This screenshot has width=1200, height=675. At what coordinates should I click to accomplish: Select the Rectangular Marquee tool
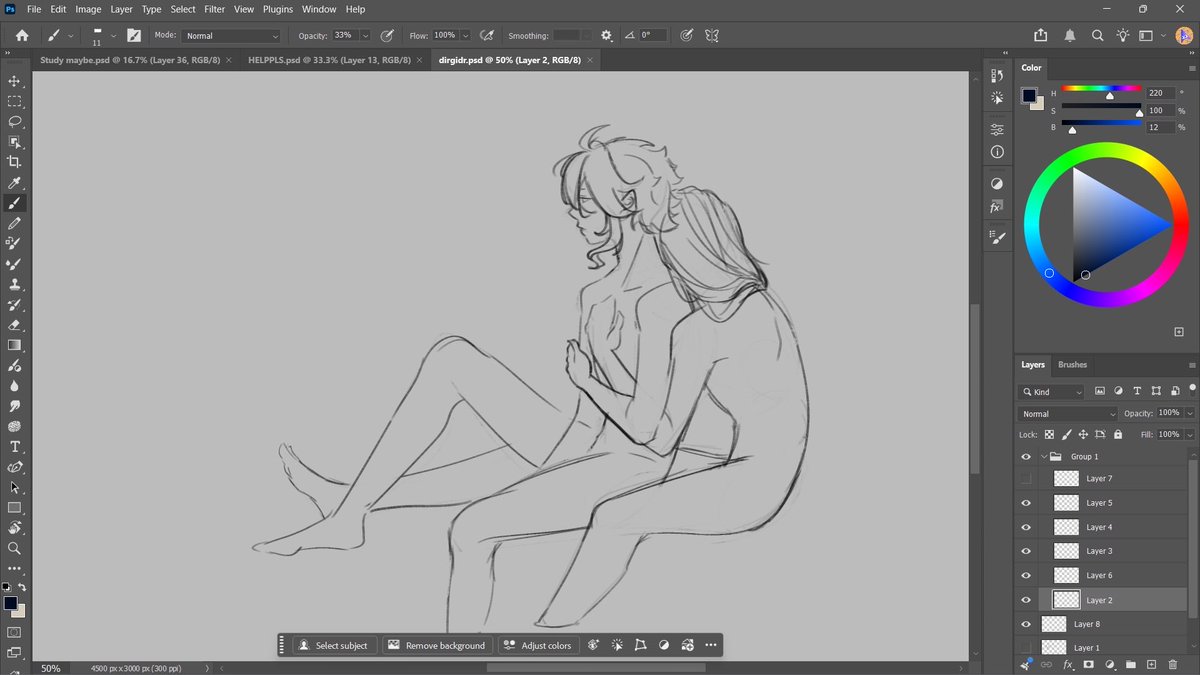14,101
